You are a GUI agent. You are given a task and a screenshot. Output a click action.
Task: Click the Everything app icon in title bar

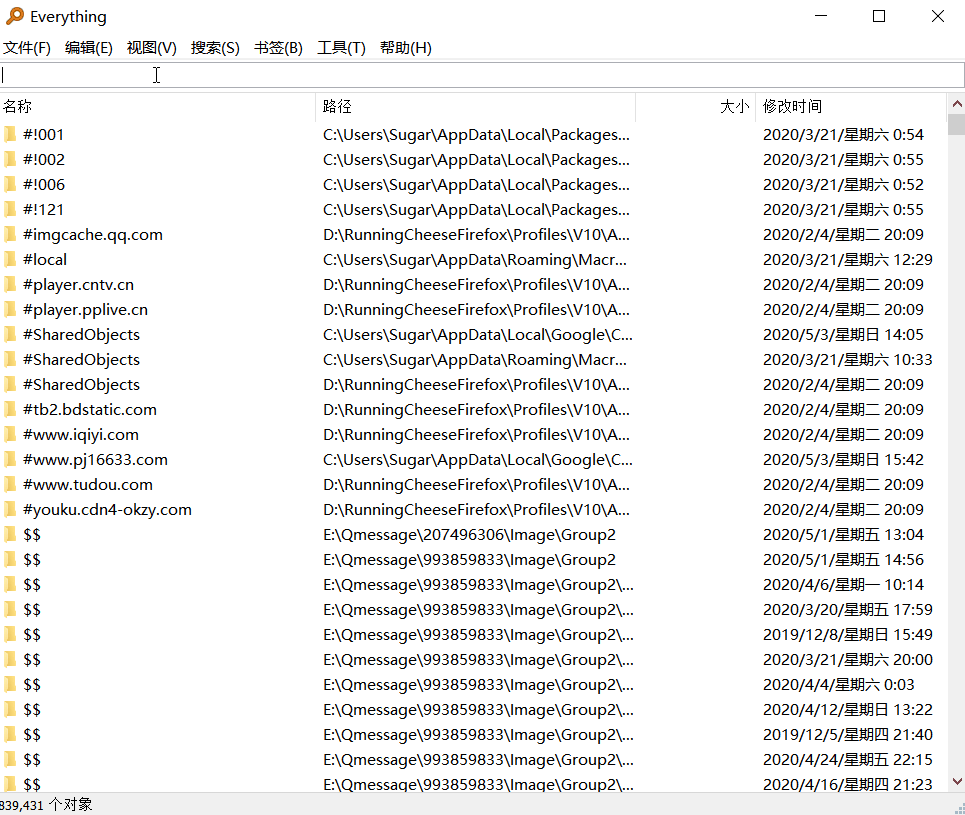click(15, 16)
